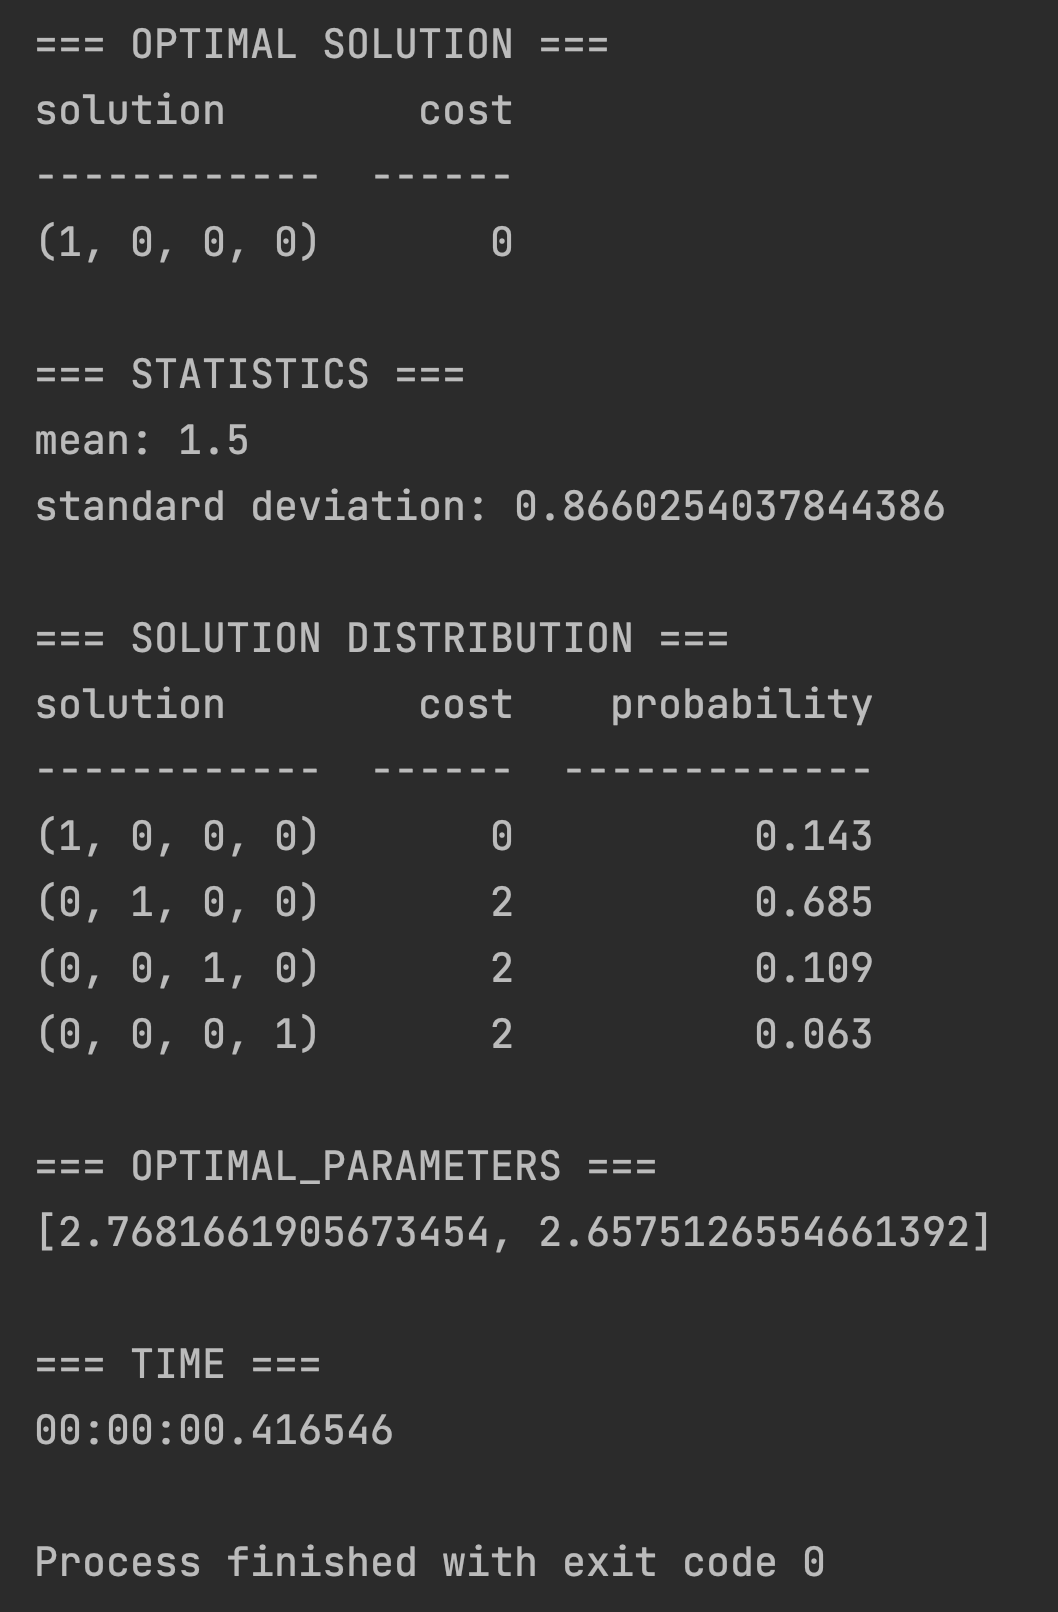
Task: Click the OPTIMAL_PARAMETERS header line
Action: pyautogui.click(x=346, y=1167)
